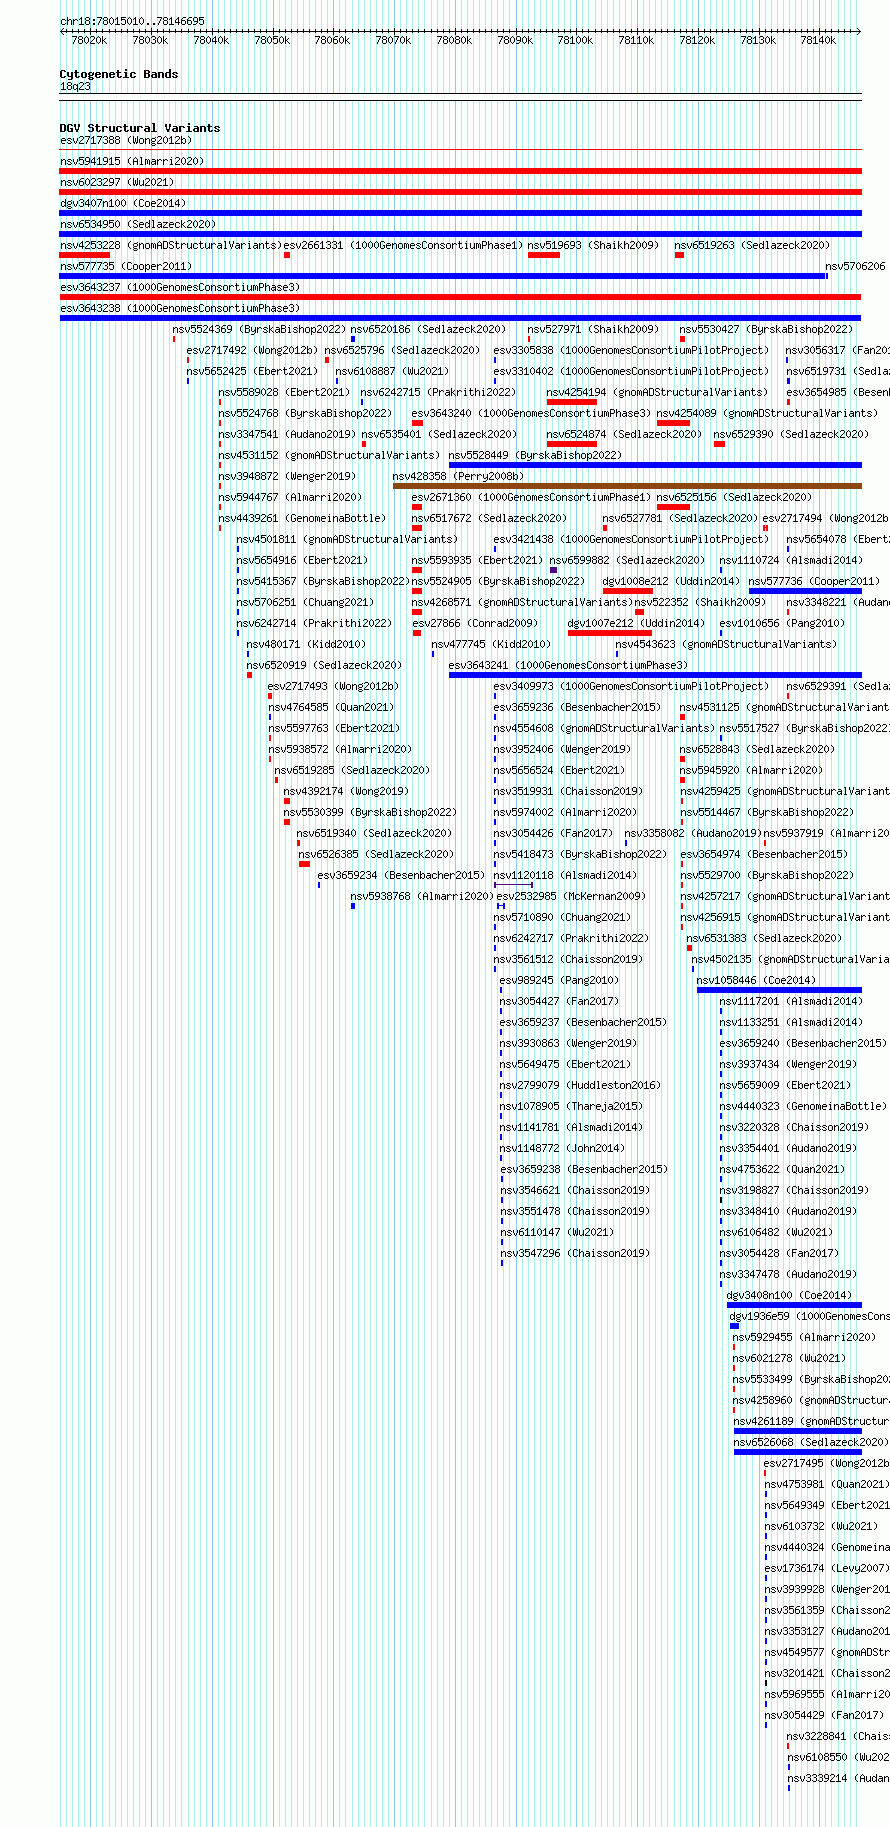The height and width of the screenshot is (1827, 890).
Task: Select the nsv4253228 gnomAD variant label
Action: [x=171, y=246]
